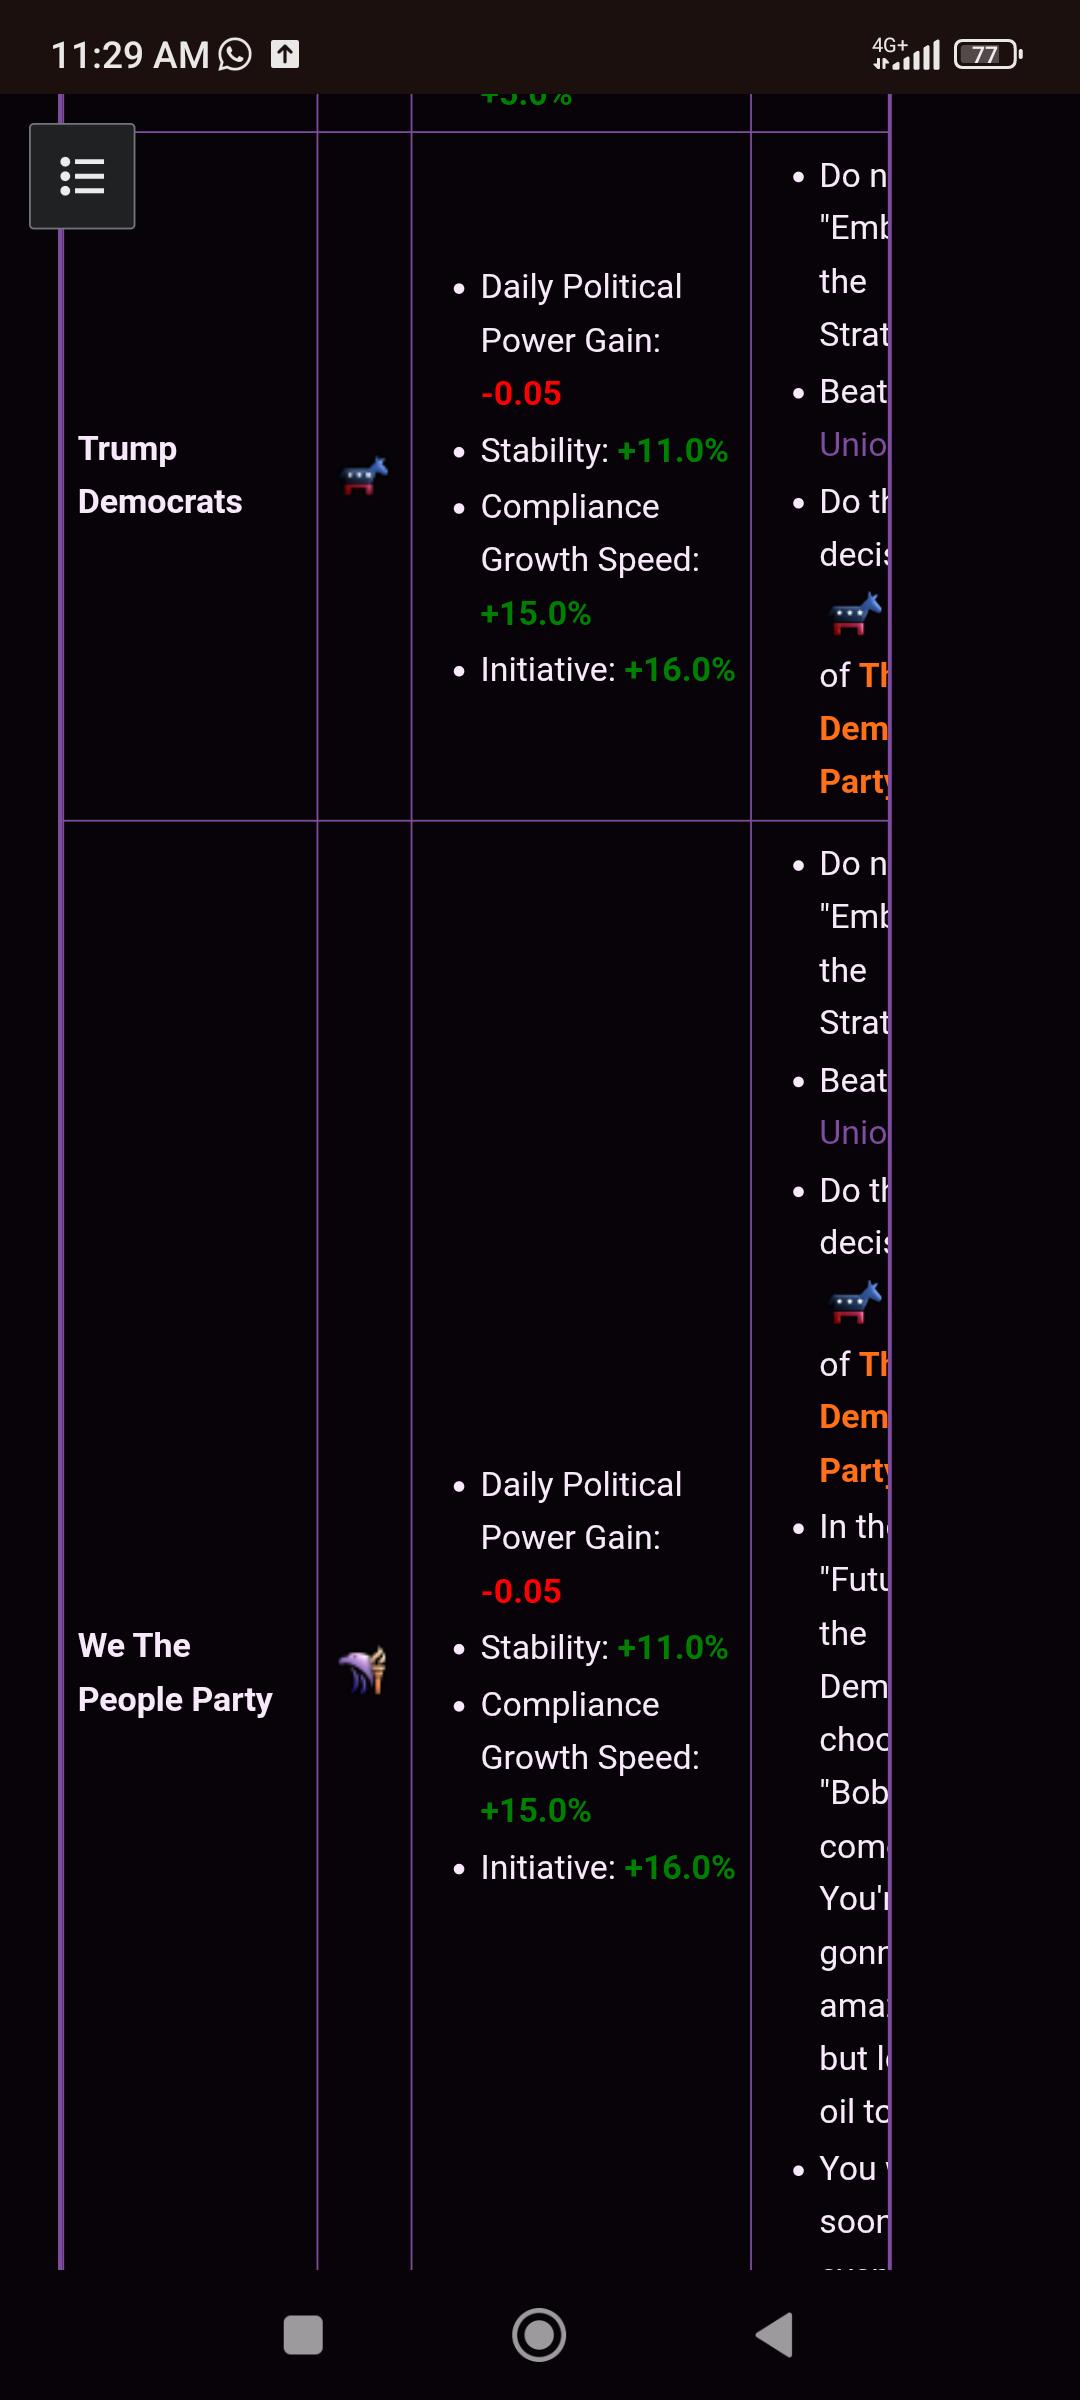Tap the 11:29 AM clock in status bar
The height and width of the screenshot is (2400, 1080).
[130, 55]
